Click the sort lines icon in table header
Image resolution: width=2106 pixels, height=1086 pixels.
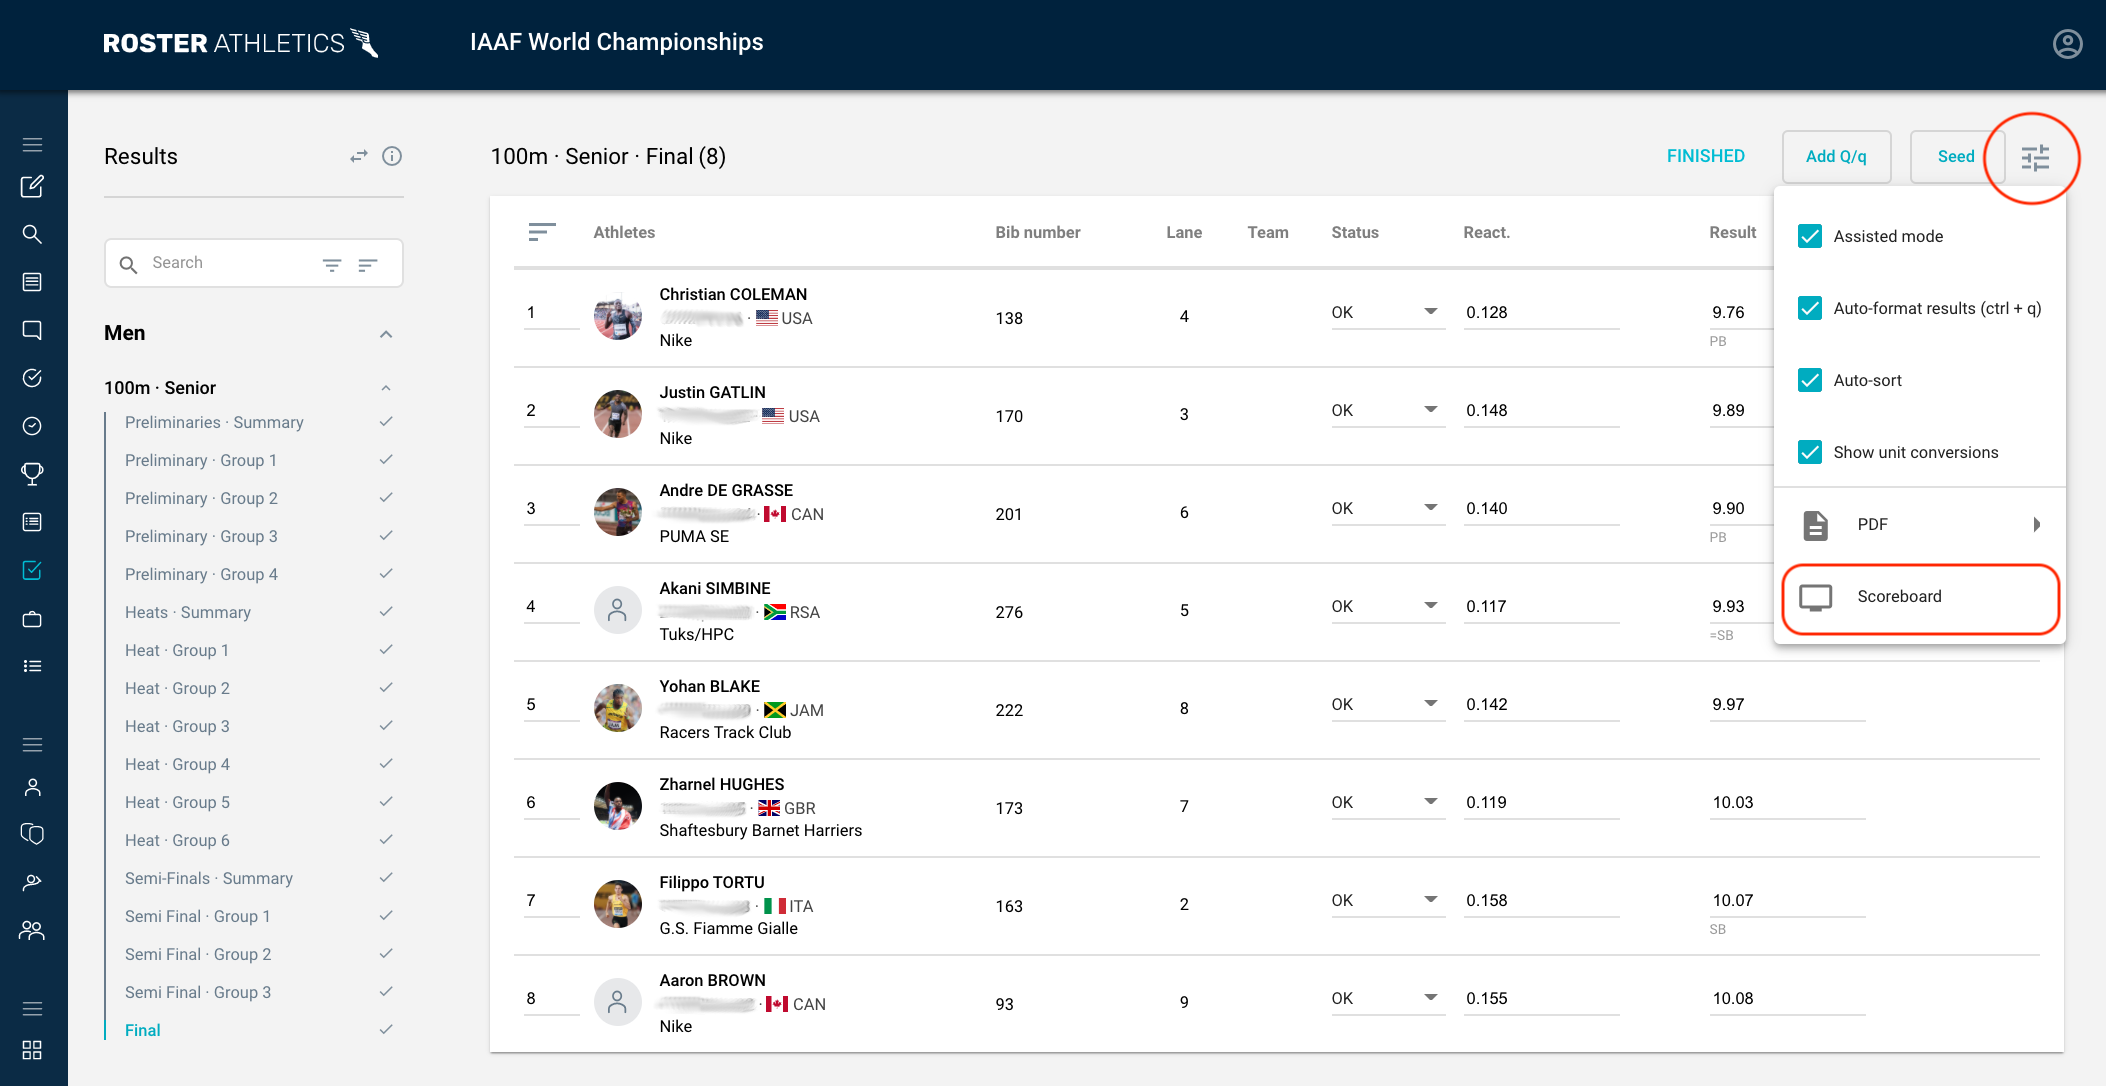click(541, 232)
